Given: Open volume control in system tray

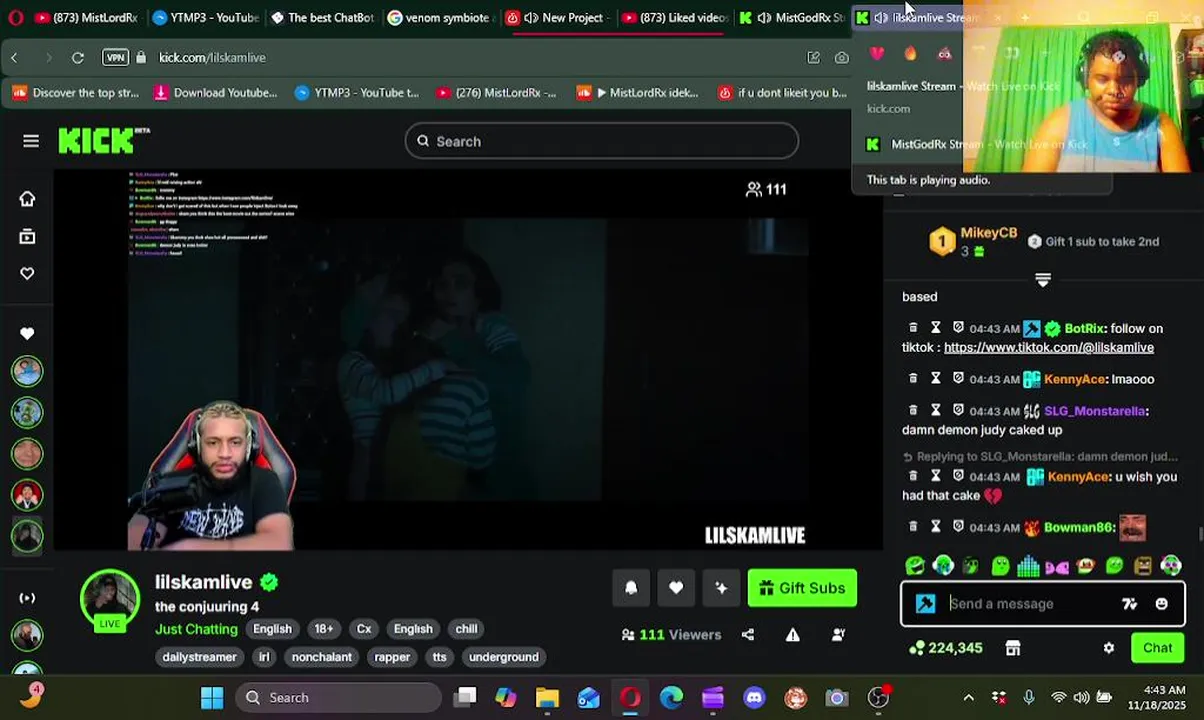Looking at the screenshot, I should point(1081,698).
